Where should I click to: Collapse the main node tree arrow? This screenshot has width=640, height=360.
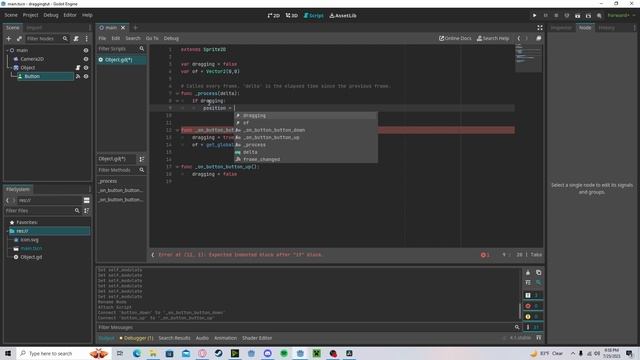coord(7,50)
